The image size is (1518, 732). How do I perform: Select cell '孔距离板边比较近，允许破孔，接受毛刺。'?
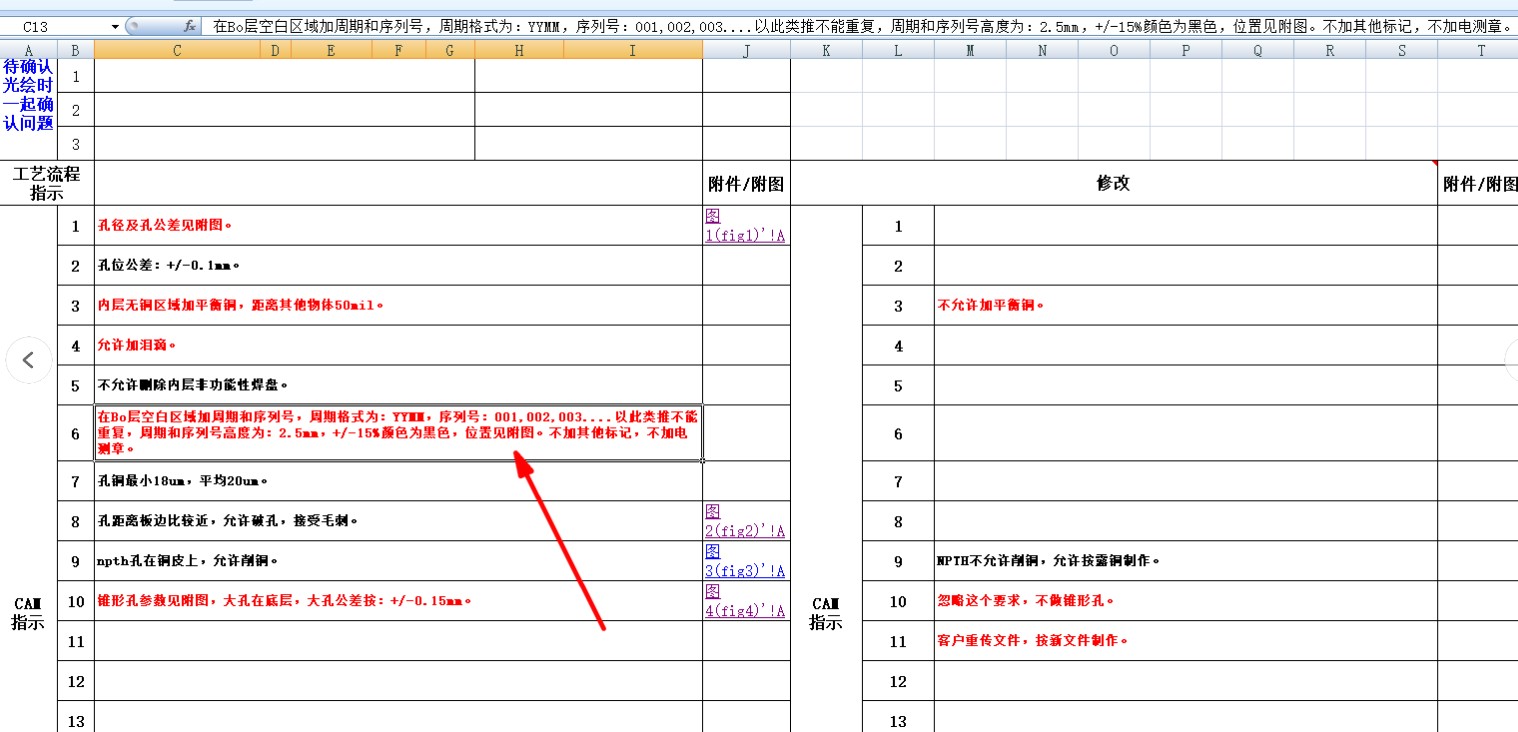pos(398,521)
